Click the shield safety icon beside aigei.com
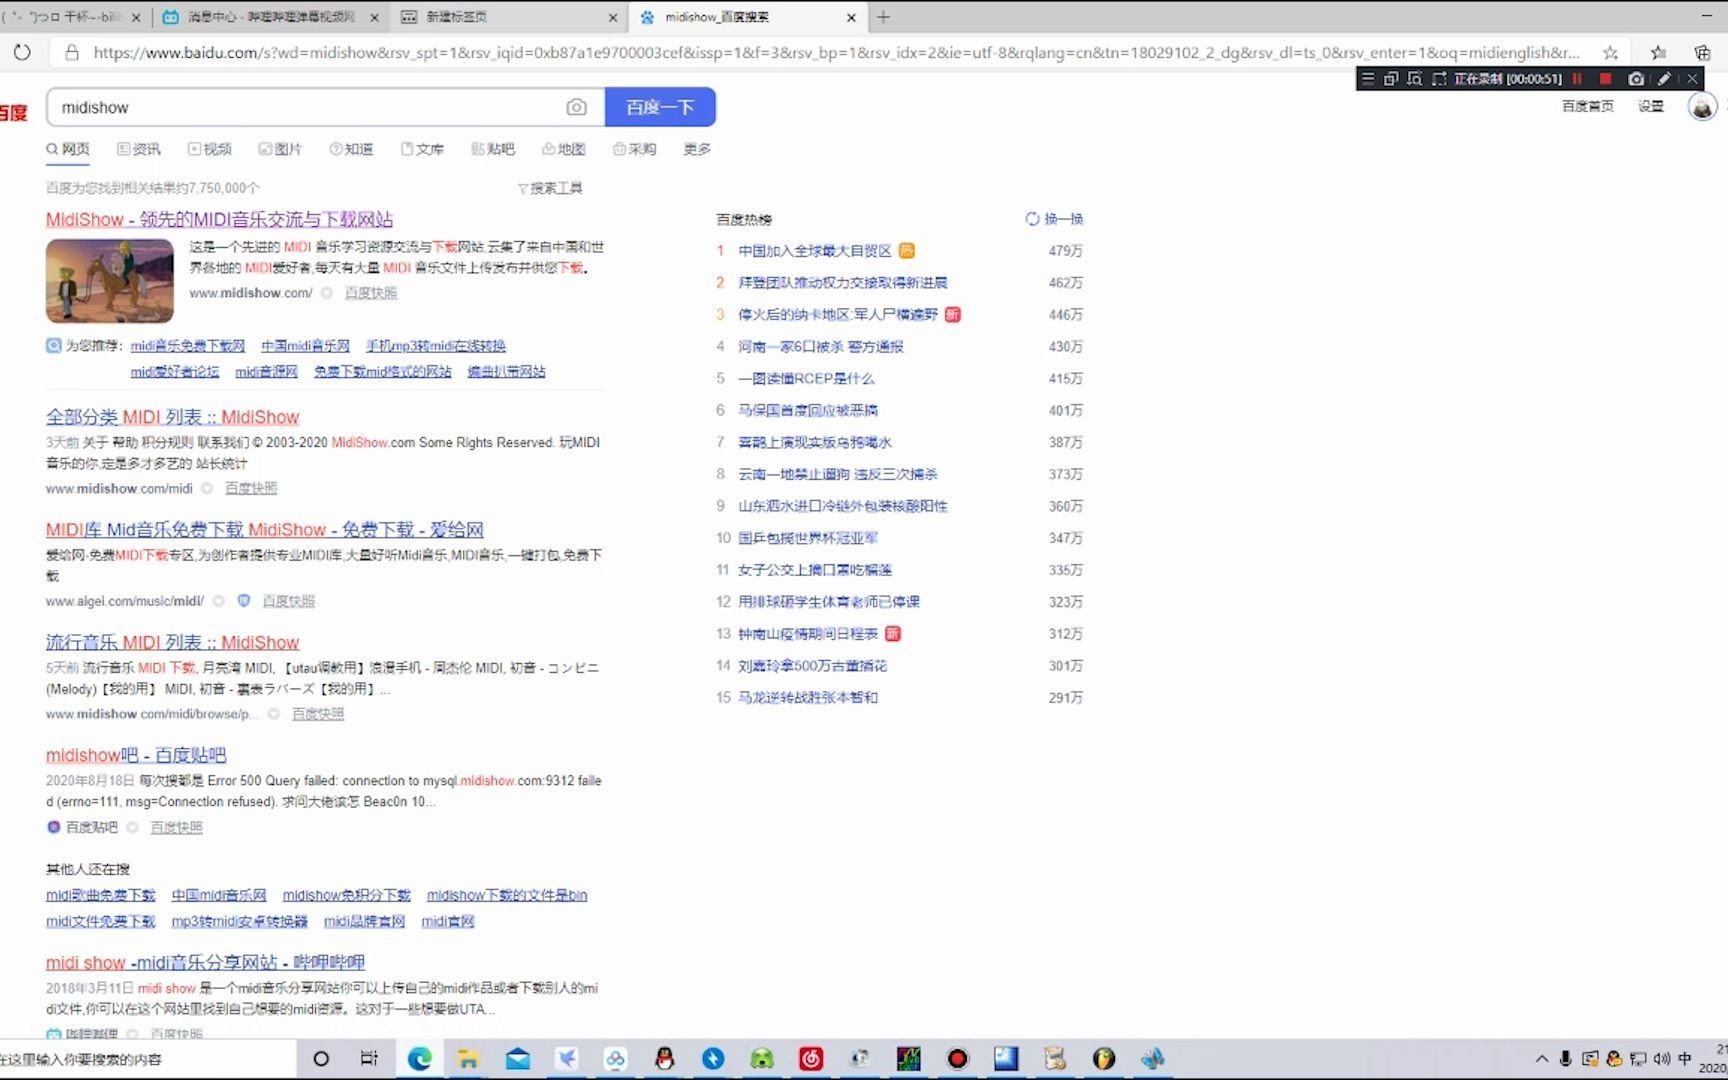 [x=243, y=601]
